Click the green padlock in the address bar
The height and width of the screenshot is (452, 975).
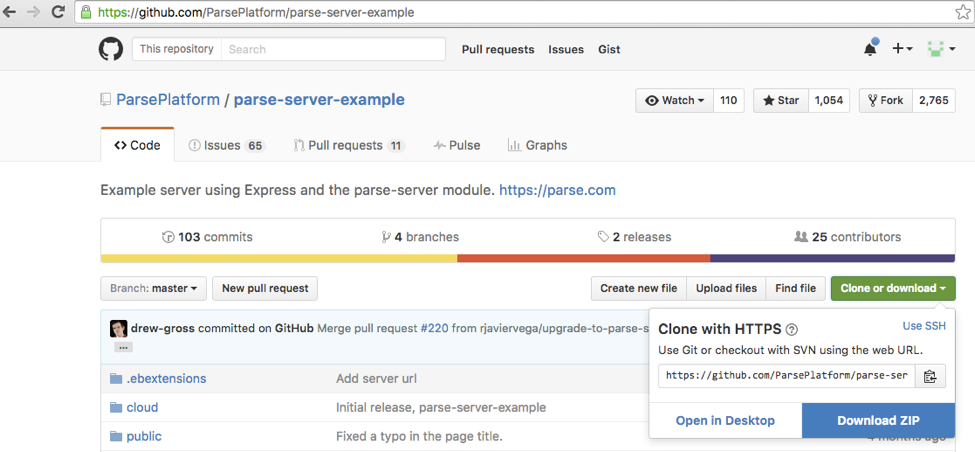click(86, 12)
